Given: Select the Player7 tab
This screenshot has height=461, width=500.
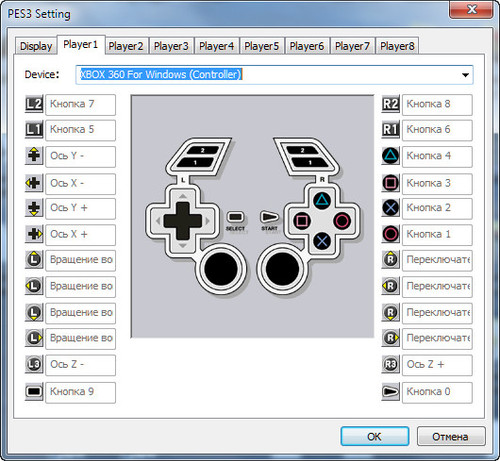Looking at the screenshot, I should [x=352, y=46].
